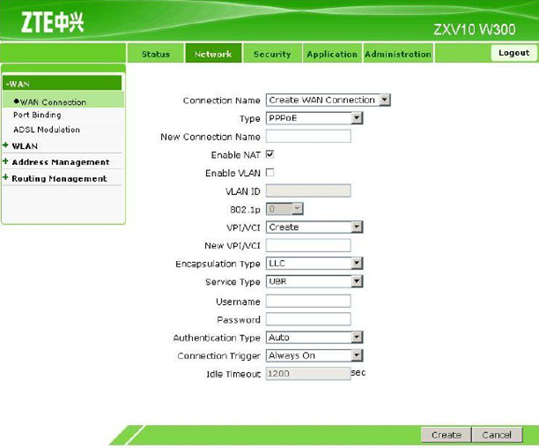Click the Username input field
The image size is (539, 448).
pos(308,301)
